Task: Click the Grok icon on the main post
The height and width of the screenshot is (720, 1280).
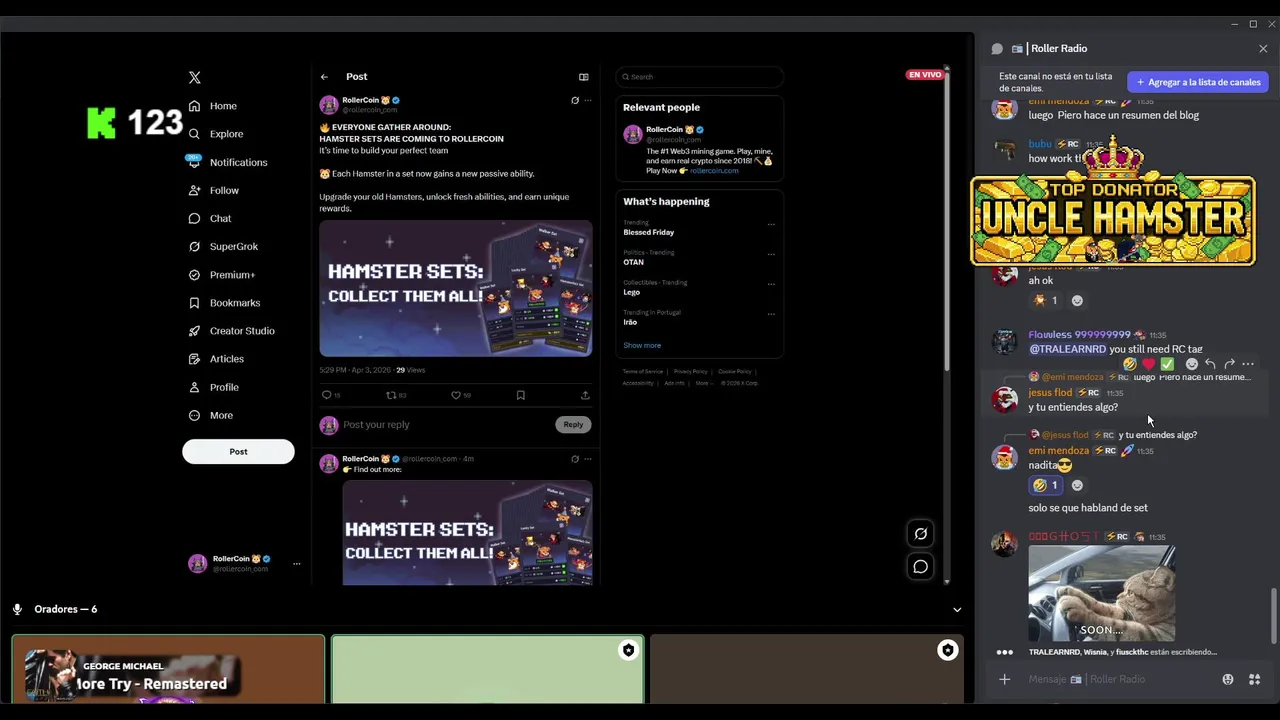Action: pos(575,100)
